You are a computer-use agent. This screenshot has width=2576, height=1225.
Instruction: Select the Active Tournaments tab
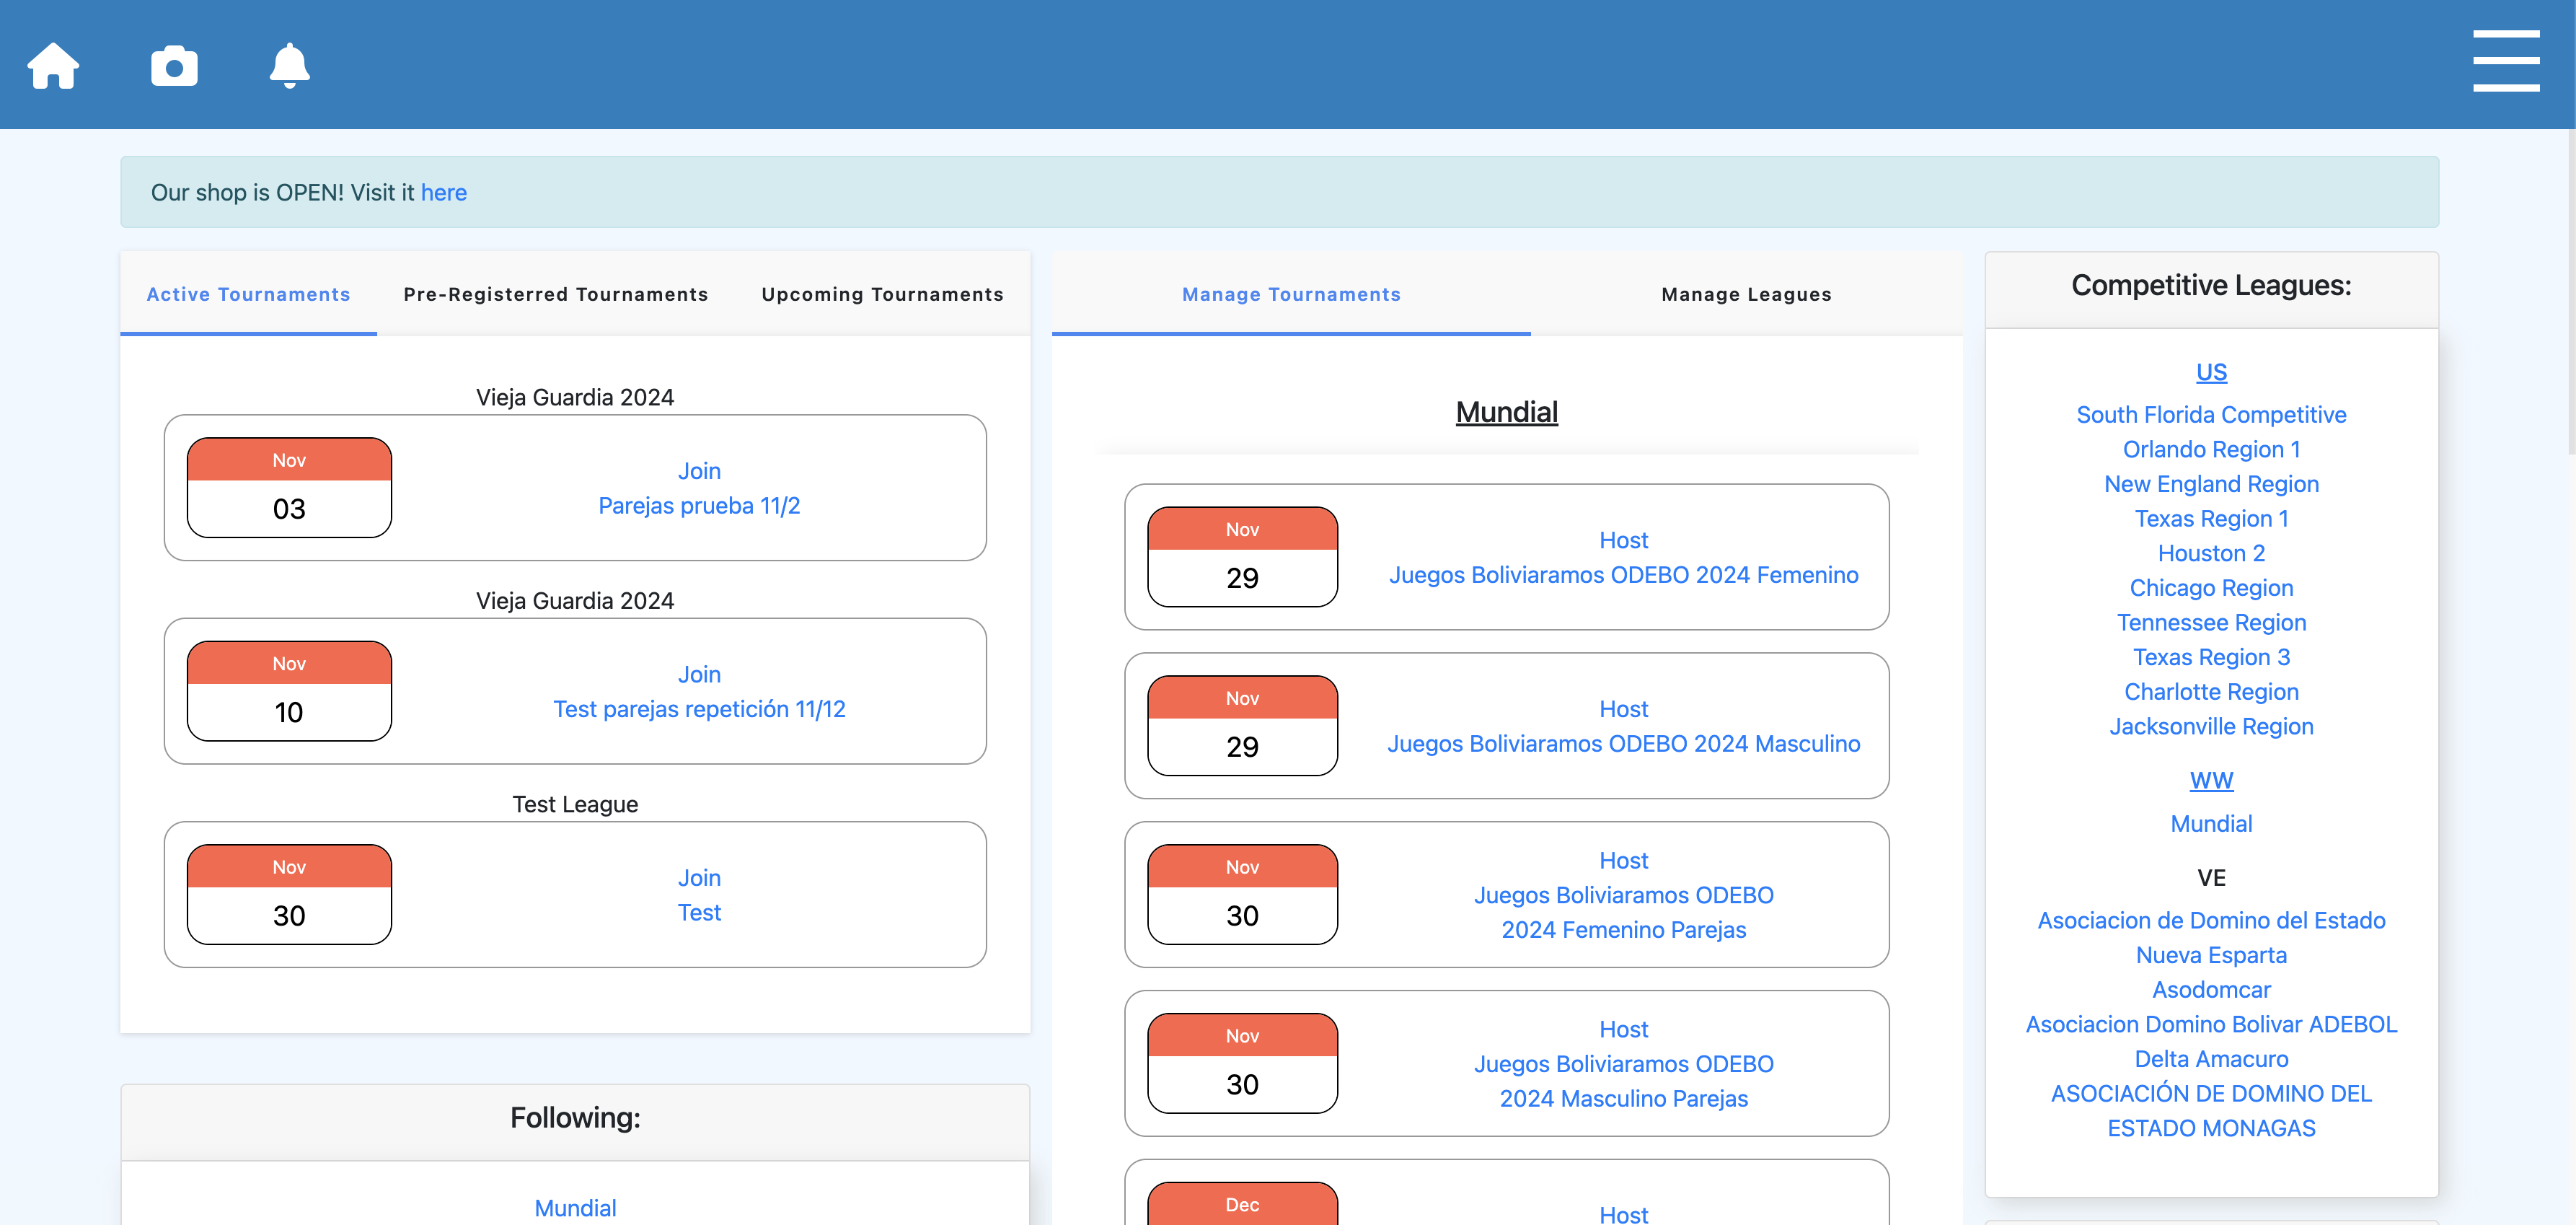click(248, 294)
